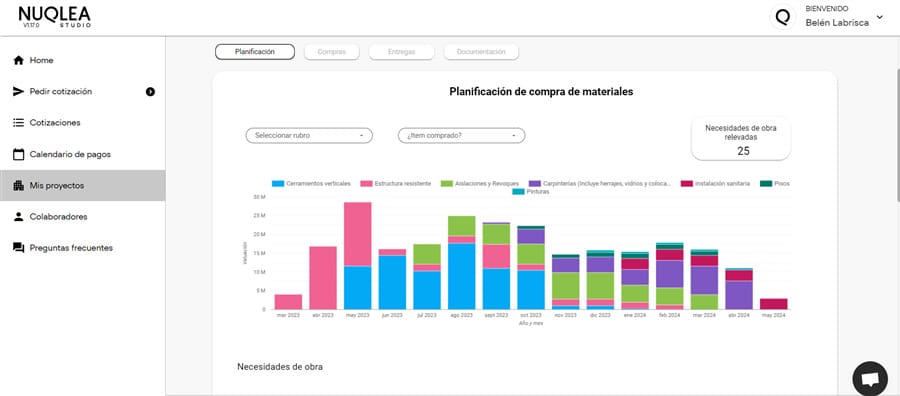Switch to the Compras tab

coord(332,52)
